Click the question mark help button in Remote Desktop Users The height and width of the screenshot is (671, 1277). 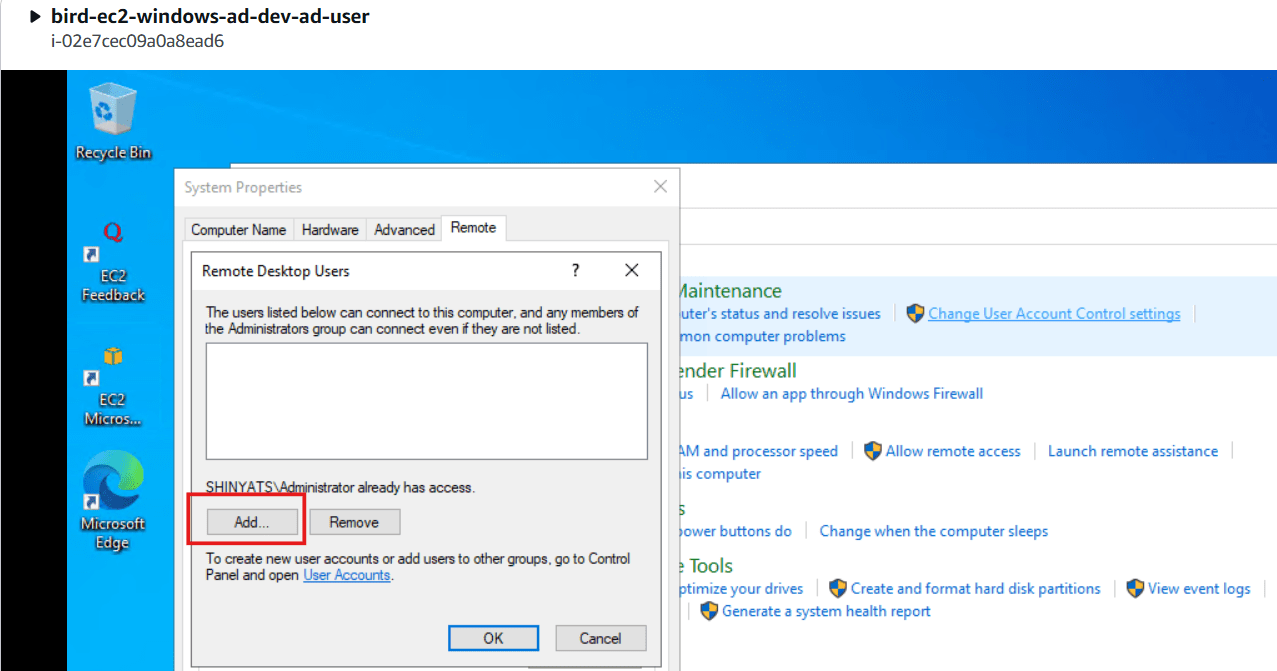pyautogui.click(x=575, y=270)
